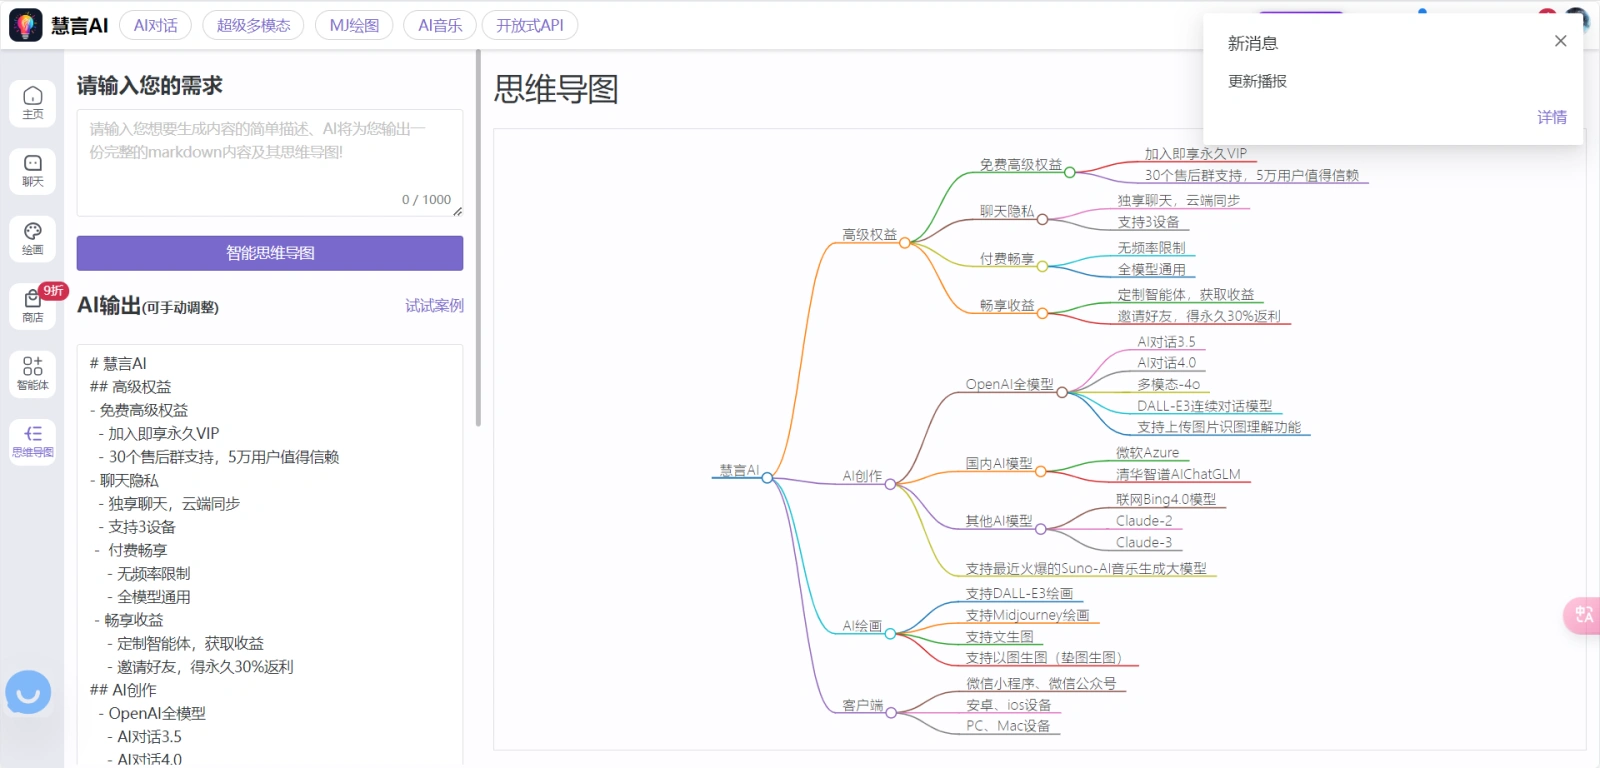This screenshot has height=768, width=1600.
Task: Click the pink translate floating icon
Action: [x=1582, y=615]
